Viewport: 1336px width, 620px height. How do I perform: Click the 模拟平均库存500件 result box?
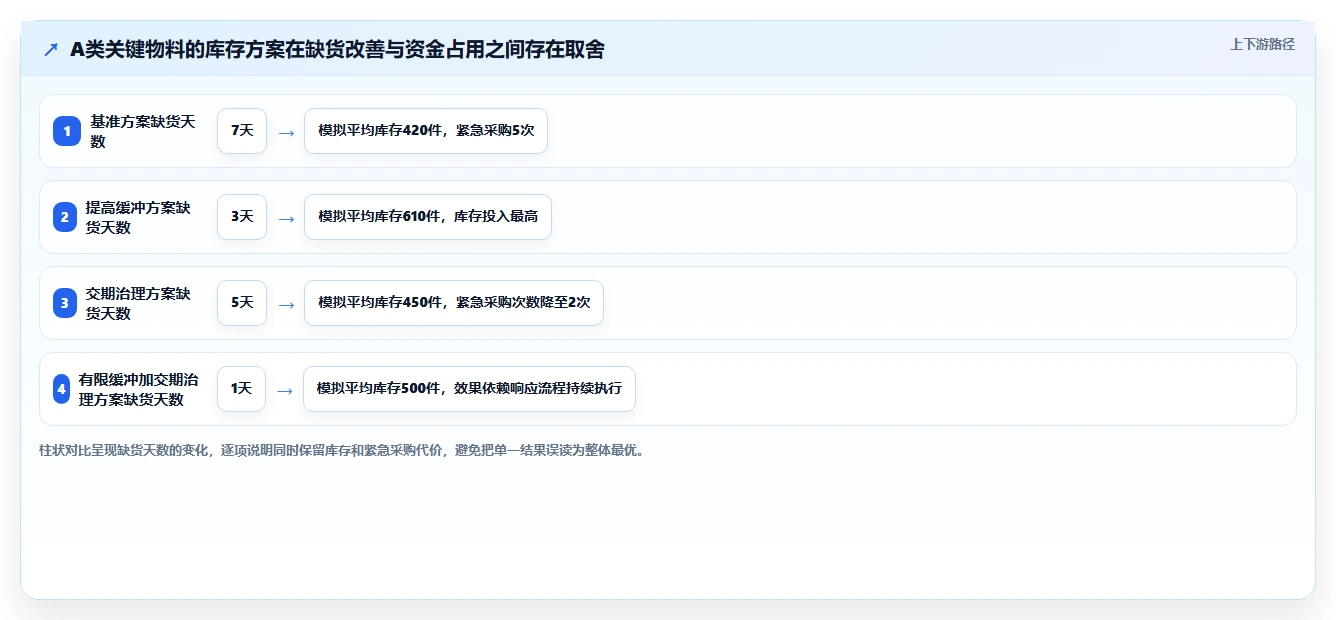pos(469,389)
